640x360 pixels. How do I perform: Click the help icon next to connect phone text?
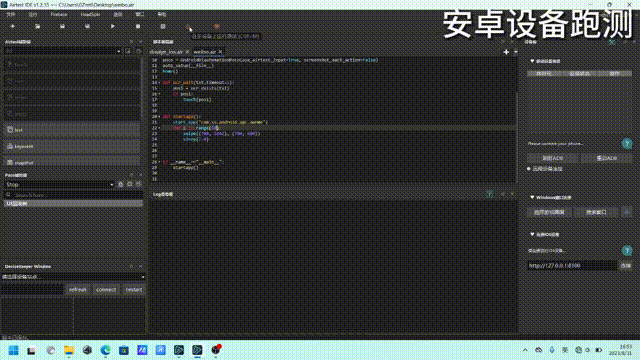(x=627, y=143)
